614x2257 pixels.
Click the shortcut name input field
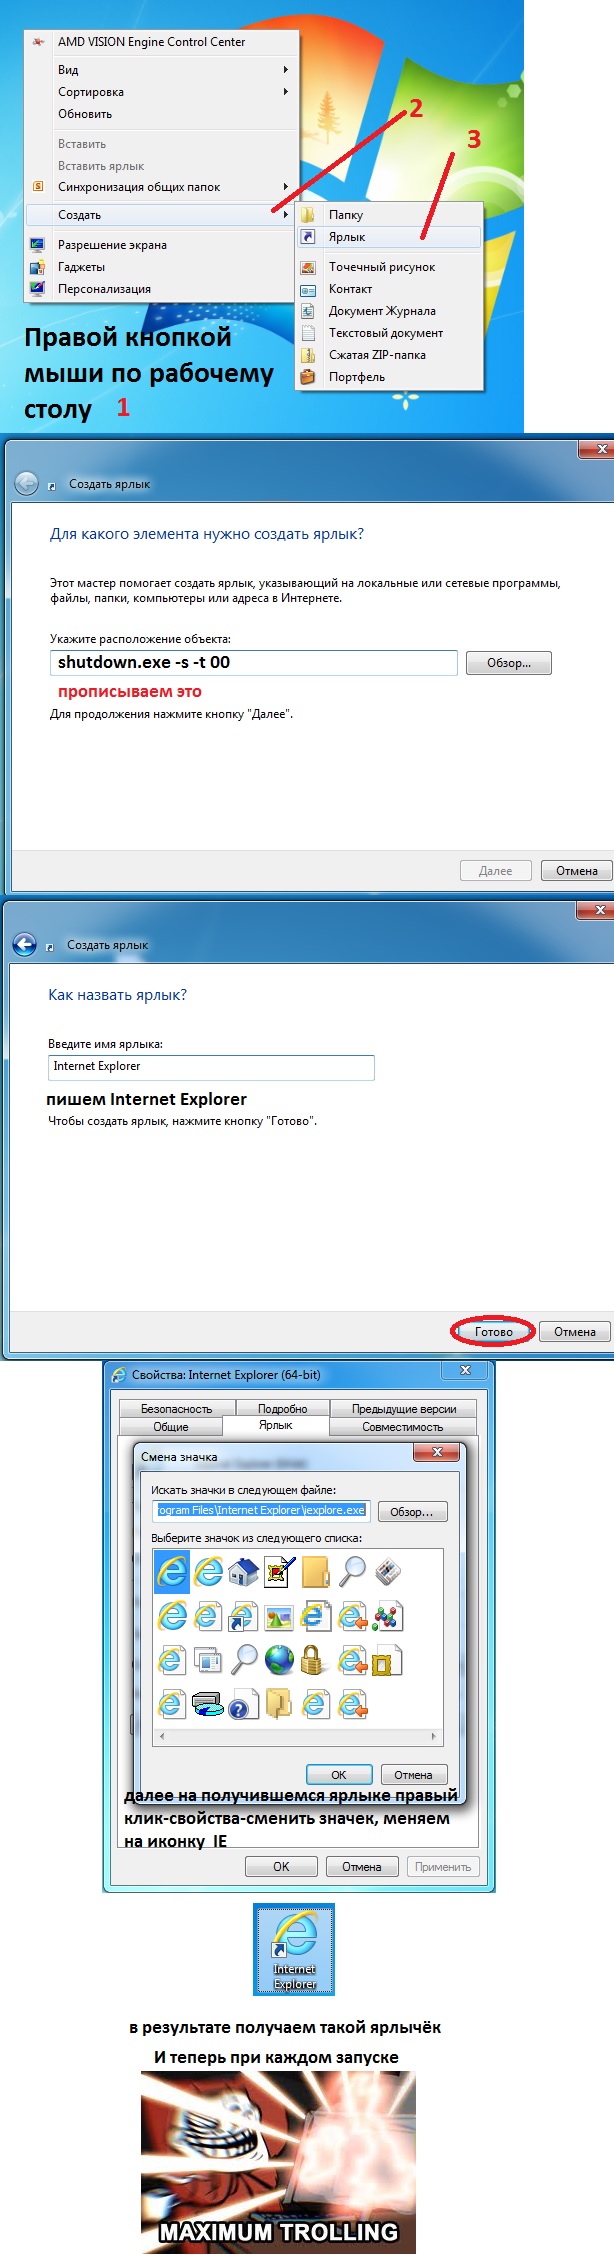pyautogui.click(x=211, y=1067)
